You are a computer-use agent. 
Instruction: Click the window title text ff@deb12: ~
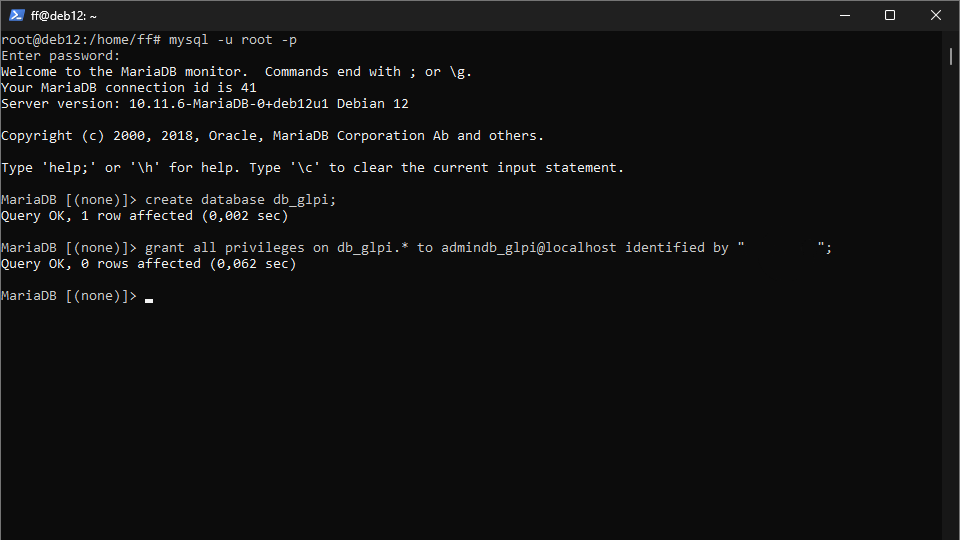point(64,15)
